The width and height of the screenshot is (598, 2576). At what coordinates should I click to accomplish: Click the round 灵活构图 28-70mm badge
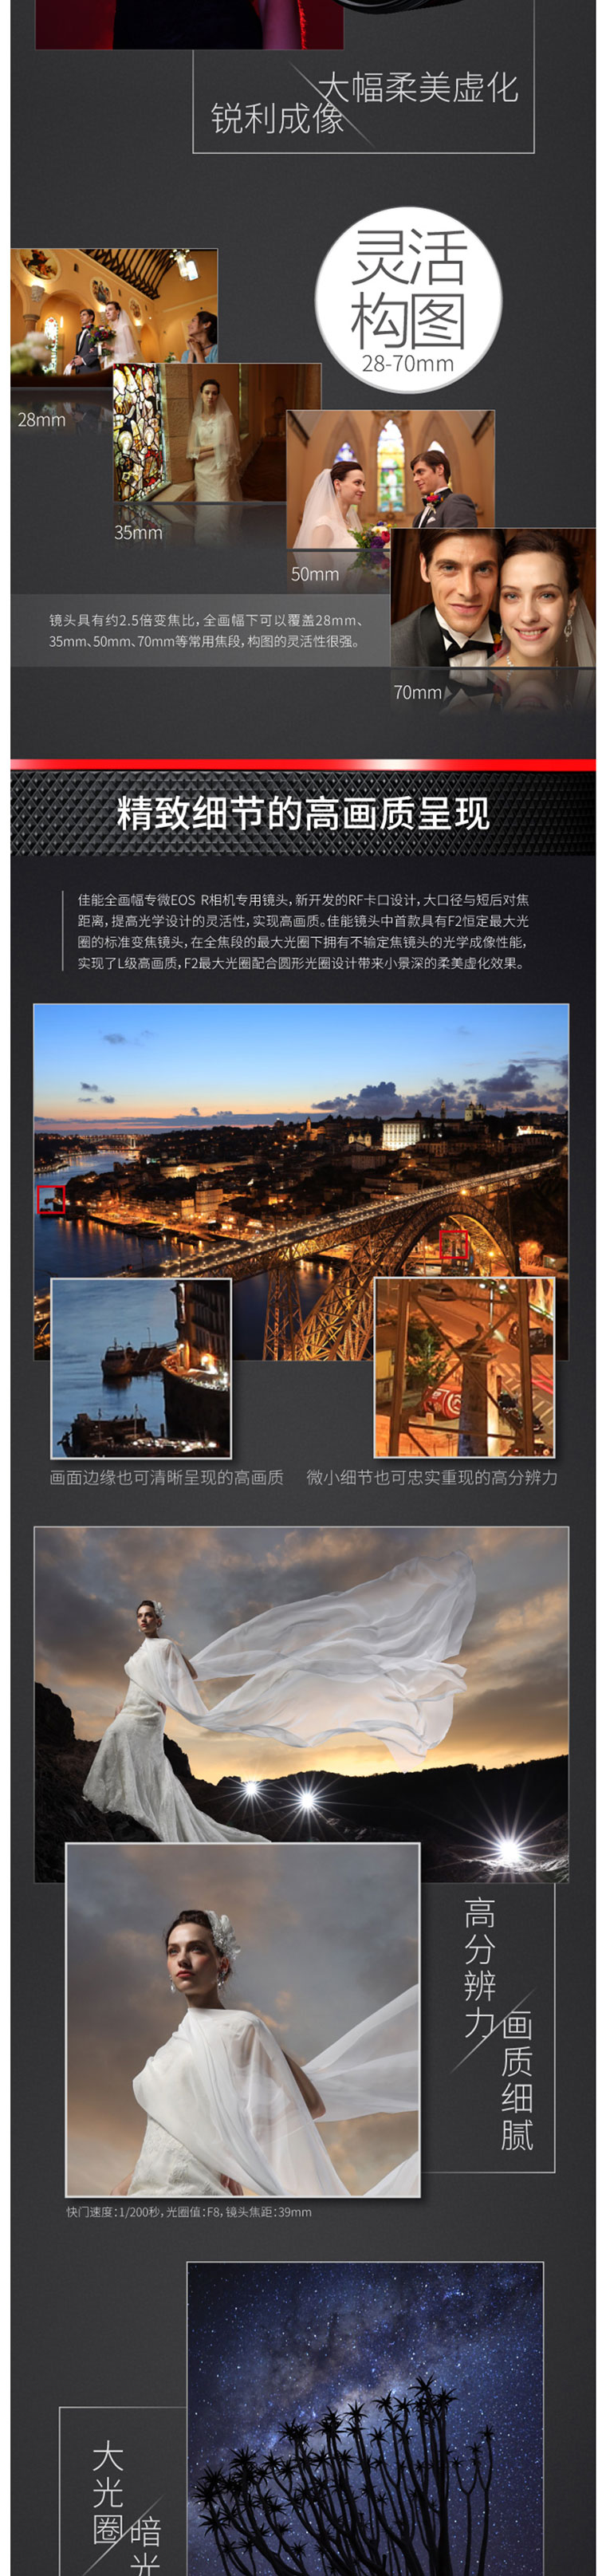(x=408, y=300)
